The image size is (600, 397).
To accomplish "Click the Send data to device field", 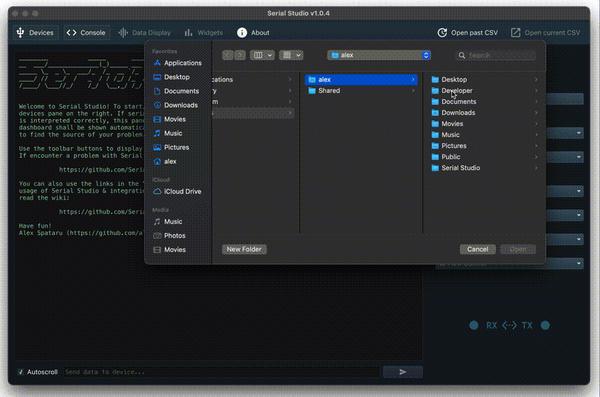I will [221, 372].
